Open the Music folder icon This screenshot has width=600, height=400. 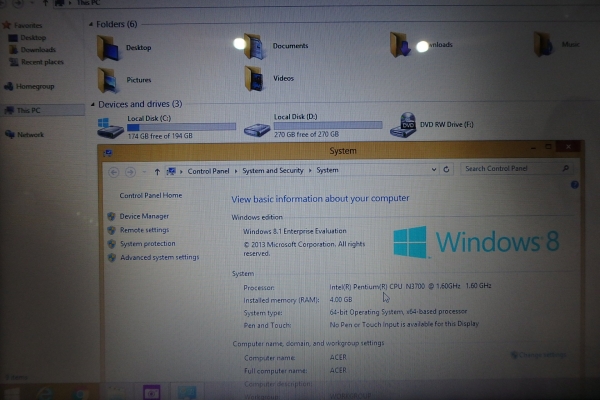coord(544,44)
